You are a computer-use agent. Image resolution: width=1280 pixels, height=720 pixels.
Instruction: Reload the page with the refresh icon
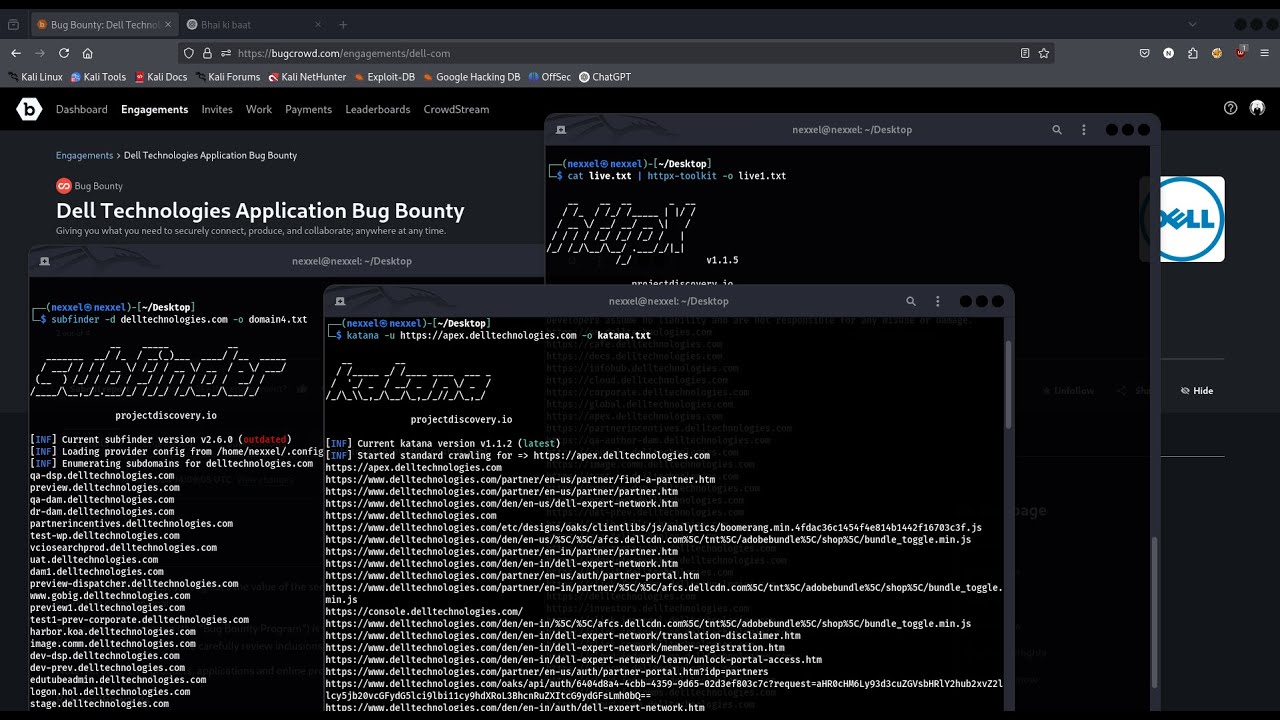(64, 53)
